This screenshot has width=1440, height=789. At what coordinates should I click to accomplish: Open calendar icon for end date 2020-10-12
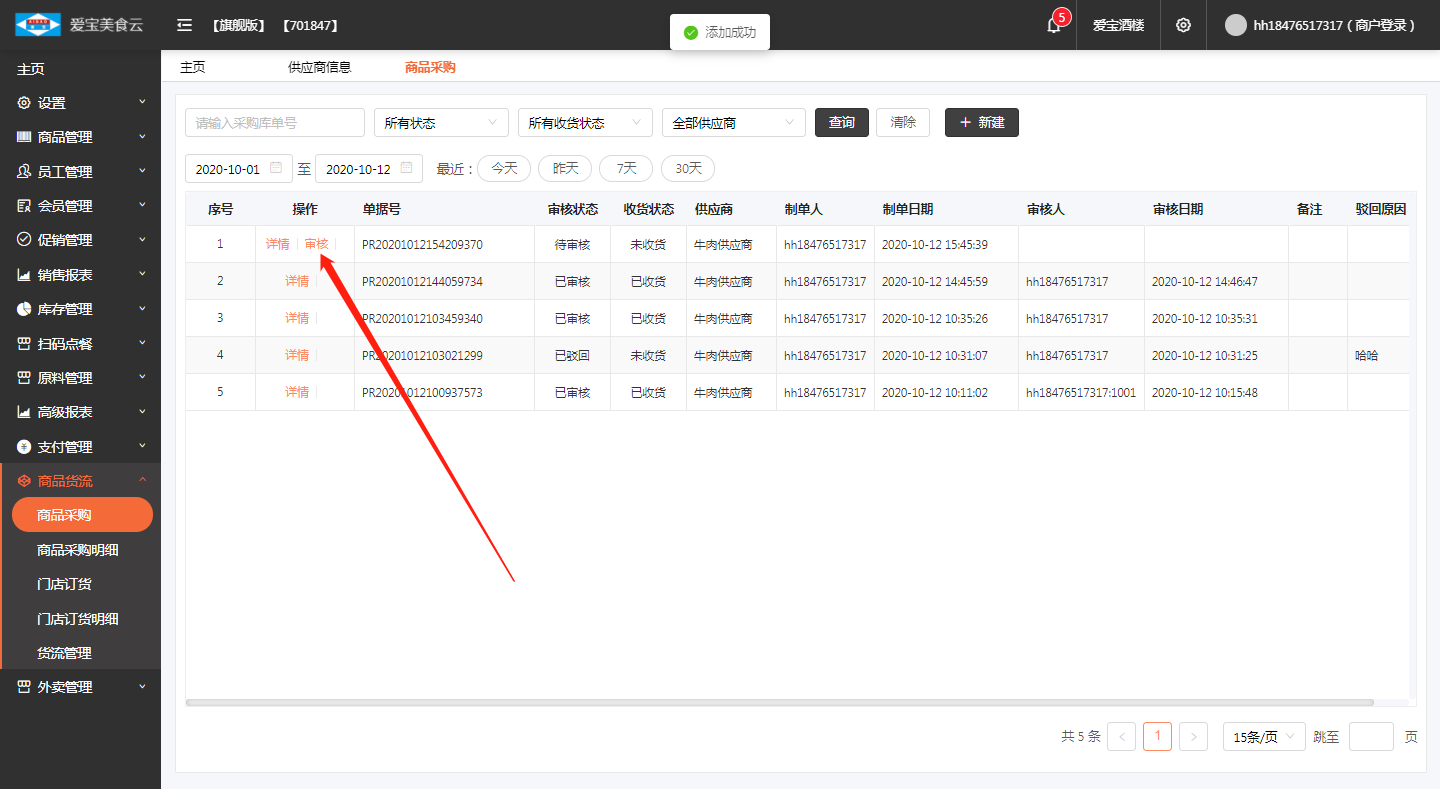click(406, 168)
